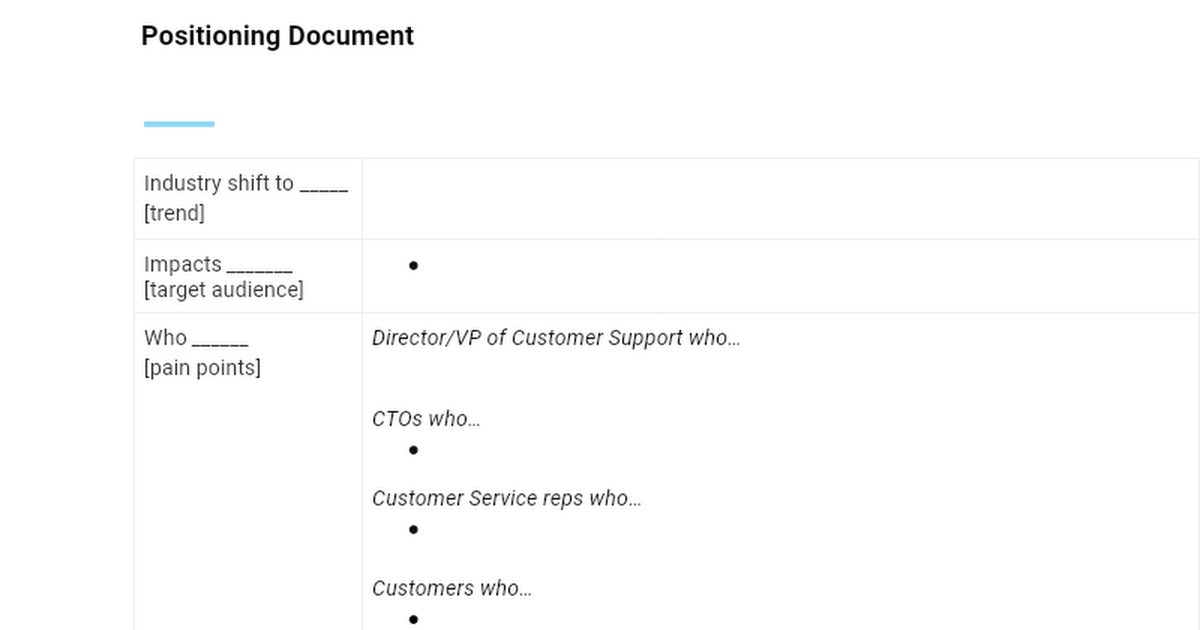Screen dimensions: 1200x630
Task: Click the "[trend]" placeholder text
Action: (174, 212)
